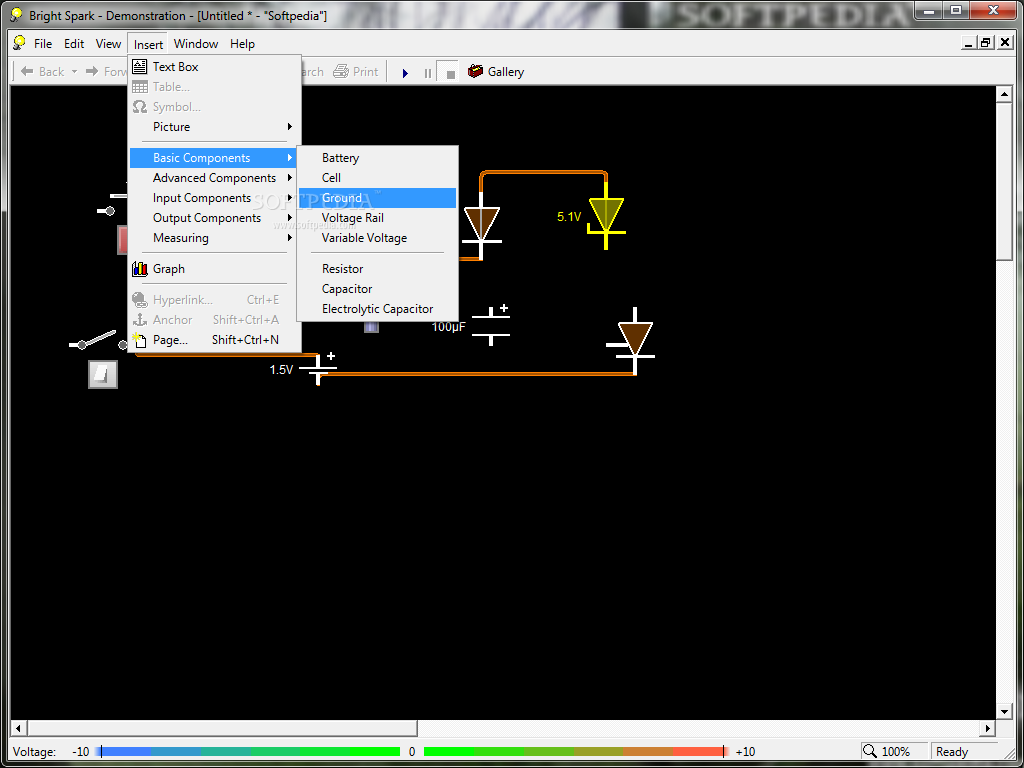
Task: Click the horizontal scrollbar left arrow
Action: pyautogui.click(x=18, y=728)
